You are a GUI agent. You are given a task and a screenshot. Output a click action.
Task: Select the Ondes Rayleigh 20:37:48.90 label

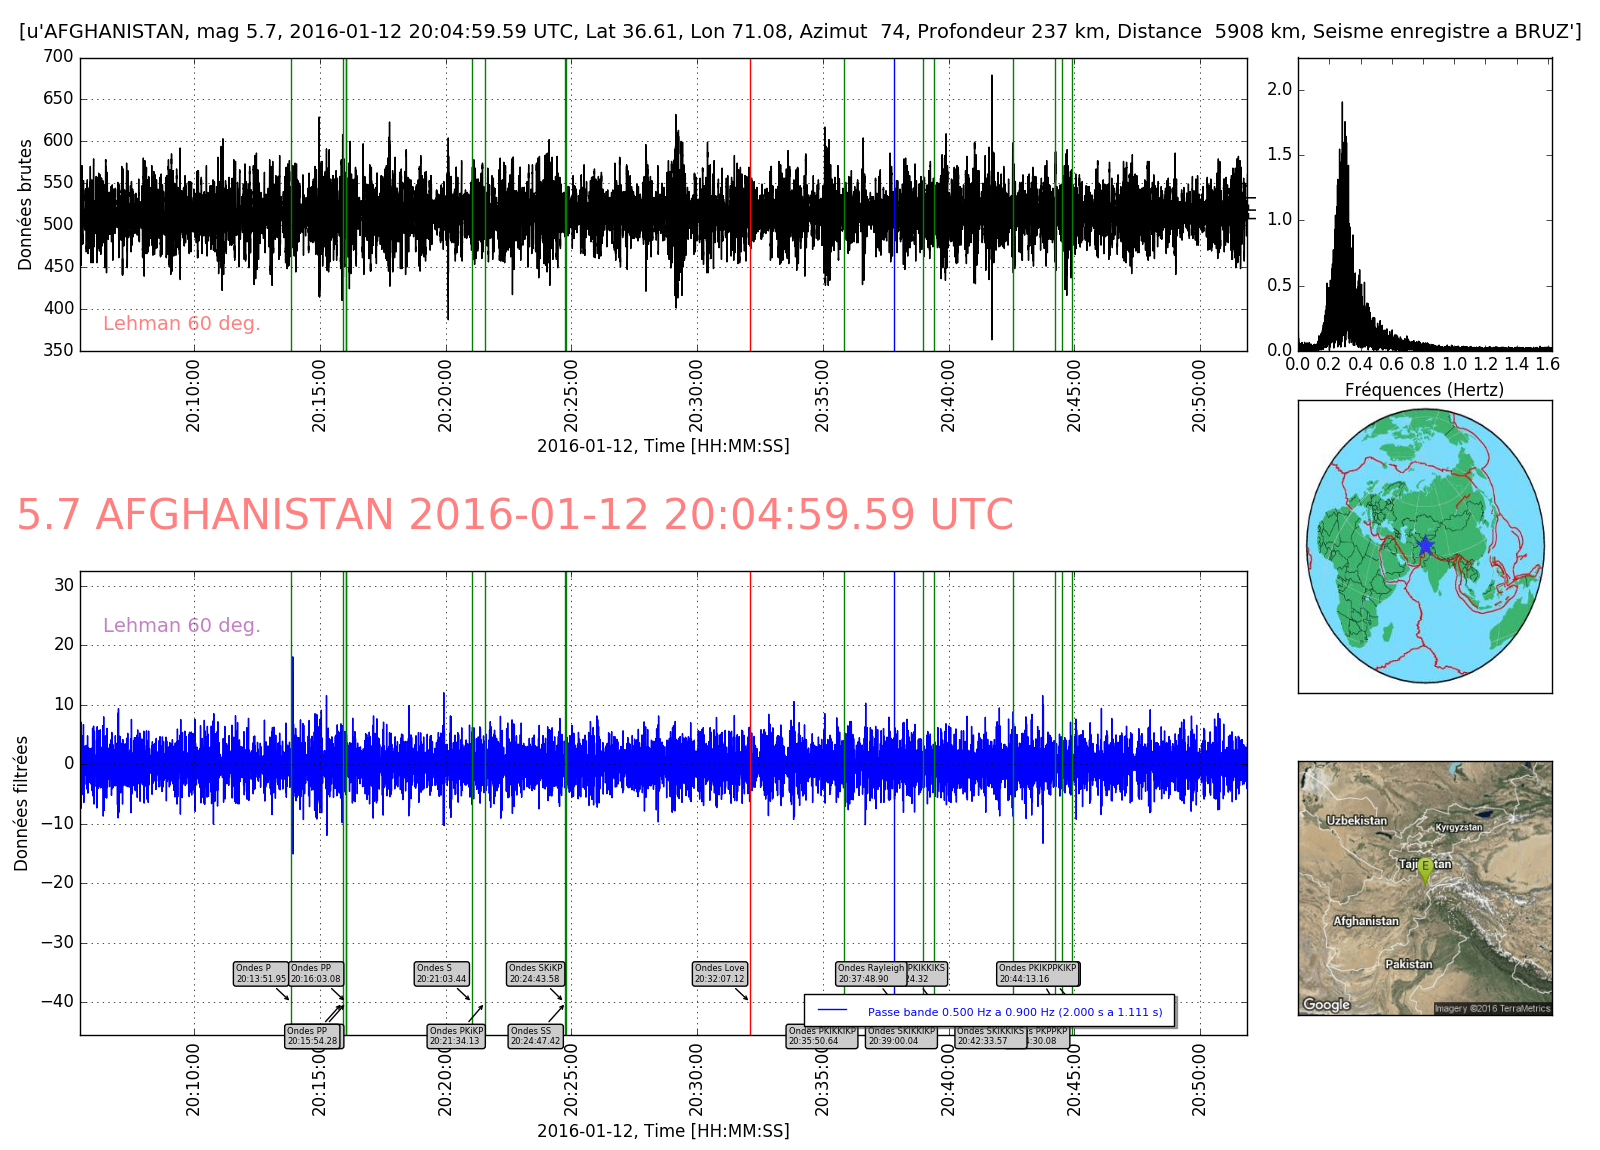[x=870, y=974]
